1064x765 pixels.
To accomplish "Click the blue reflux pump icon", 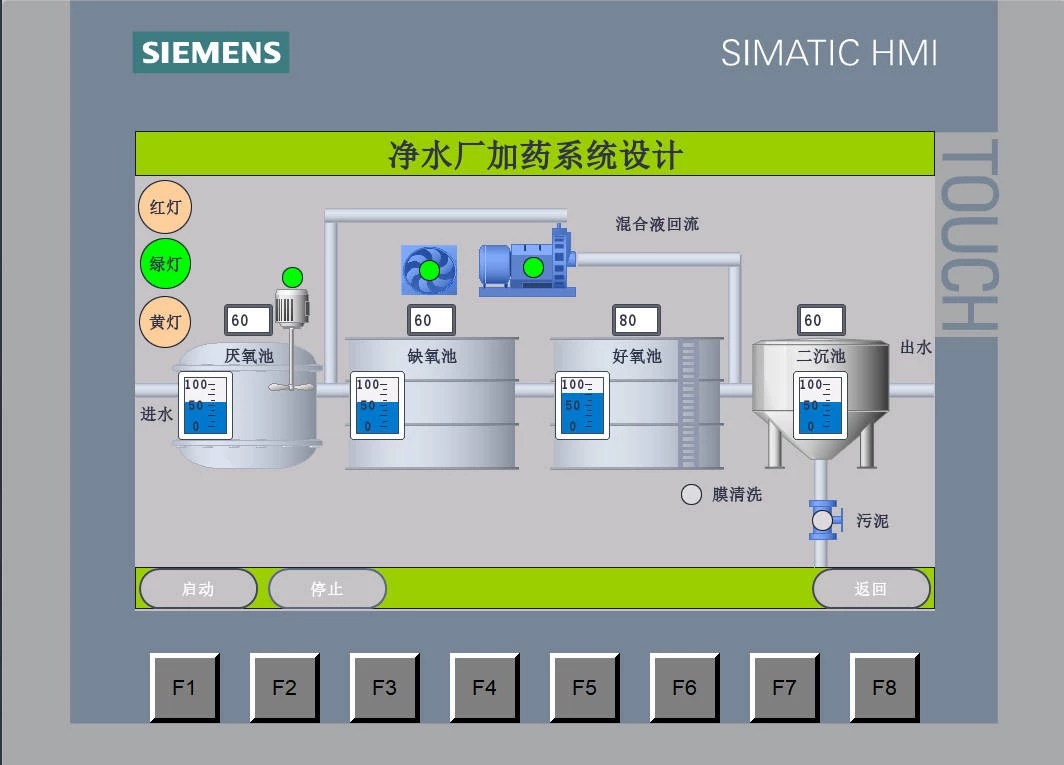I will (527, 263).
